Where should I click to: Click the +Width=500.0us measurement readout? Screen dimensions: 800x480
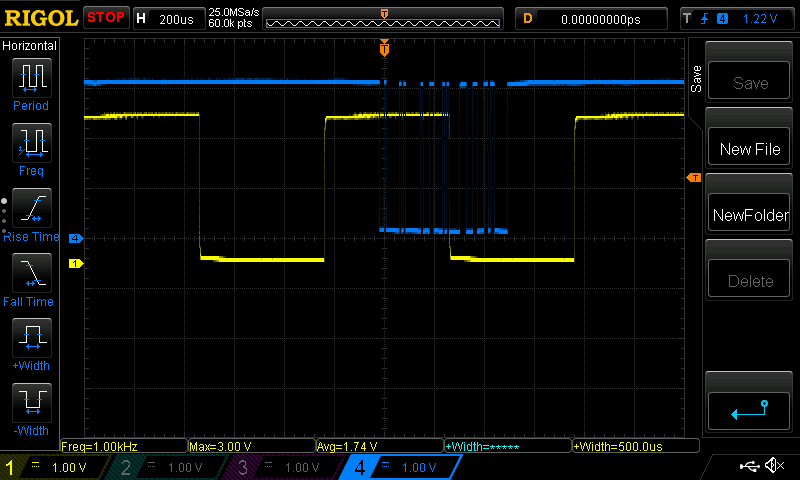pos(636,446)
